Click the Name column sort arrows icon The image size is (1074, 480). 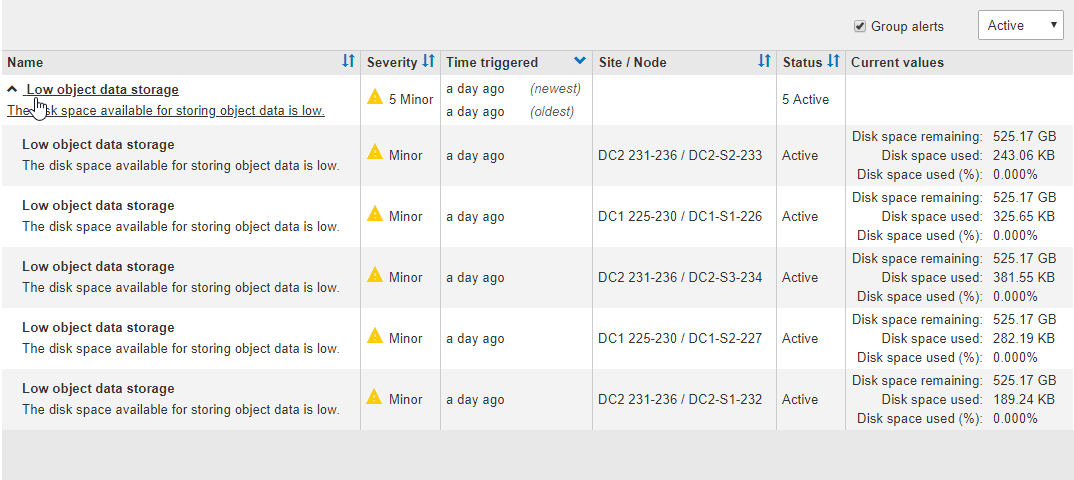348,62
